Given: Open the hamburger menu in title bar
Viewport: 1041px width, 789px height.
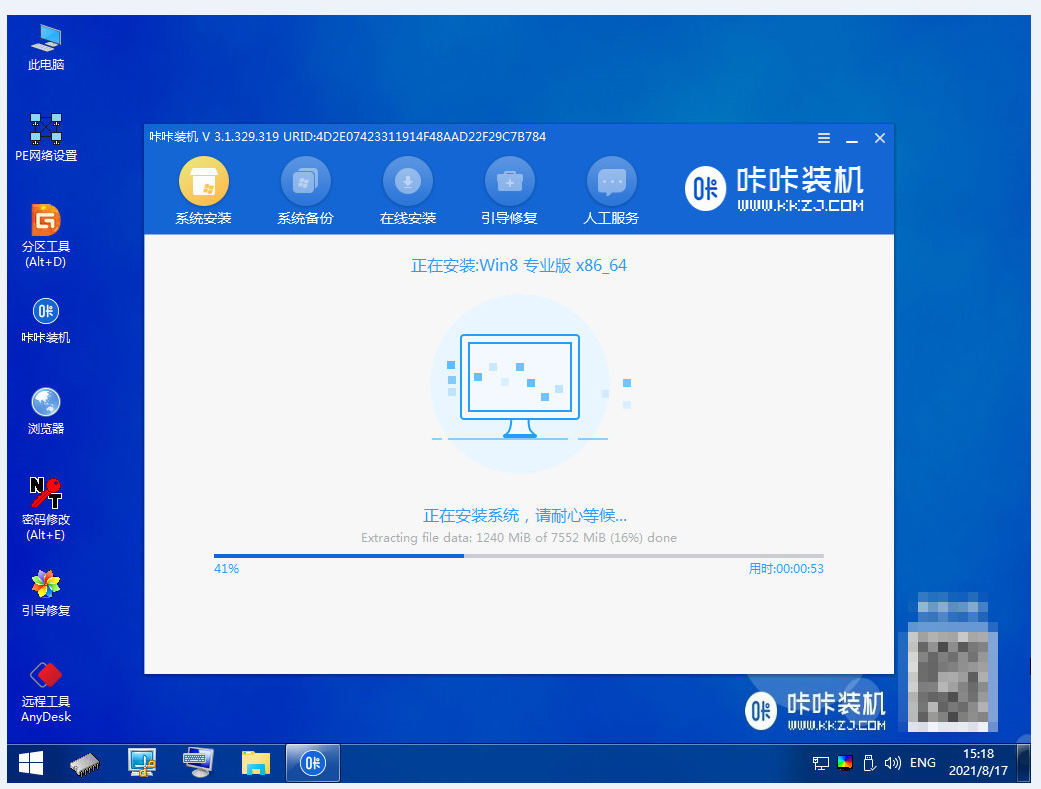Looking at the screenshot, I should 824,138.
